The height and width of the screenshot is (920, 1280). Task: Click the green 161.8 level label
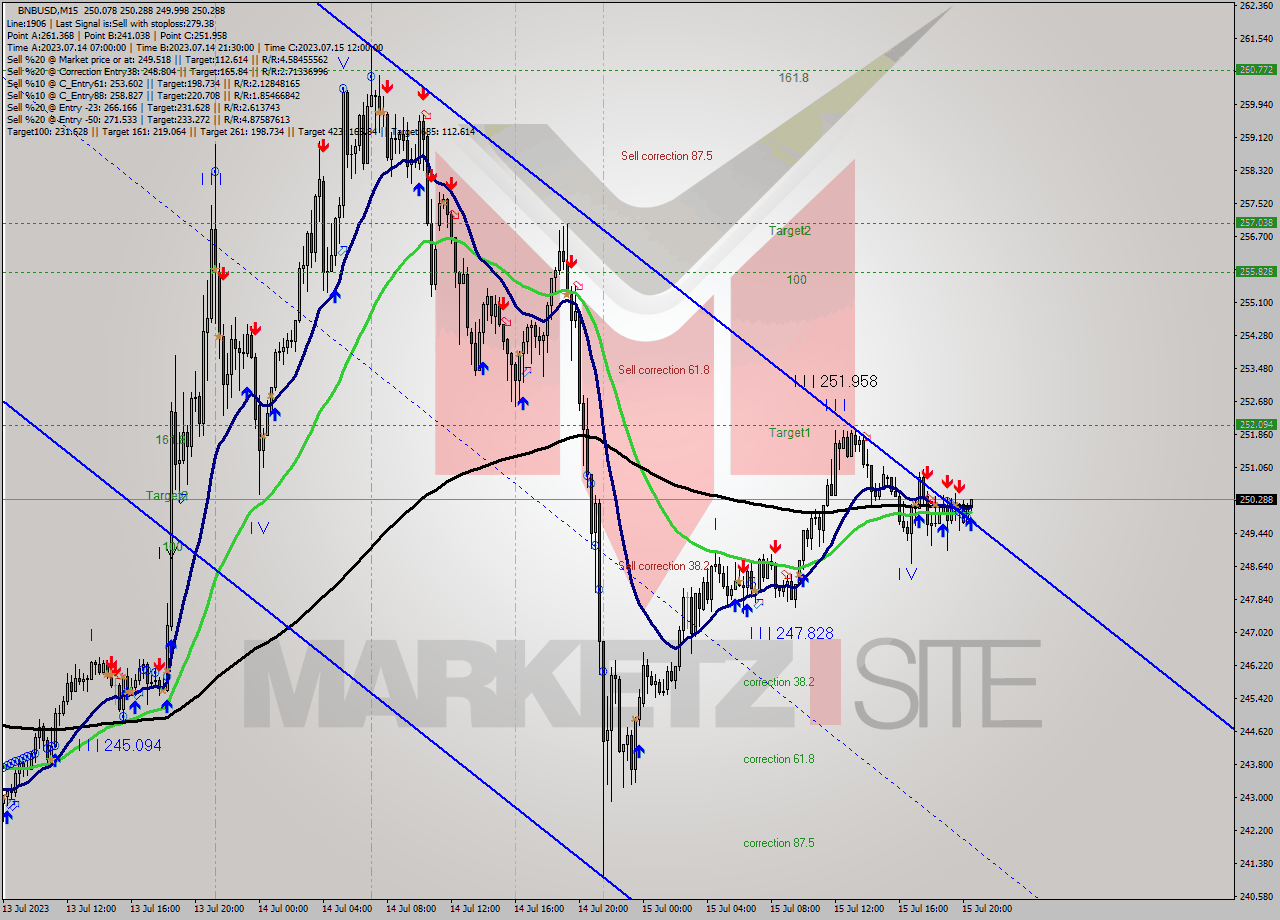(794, 77)
